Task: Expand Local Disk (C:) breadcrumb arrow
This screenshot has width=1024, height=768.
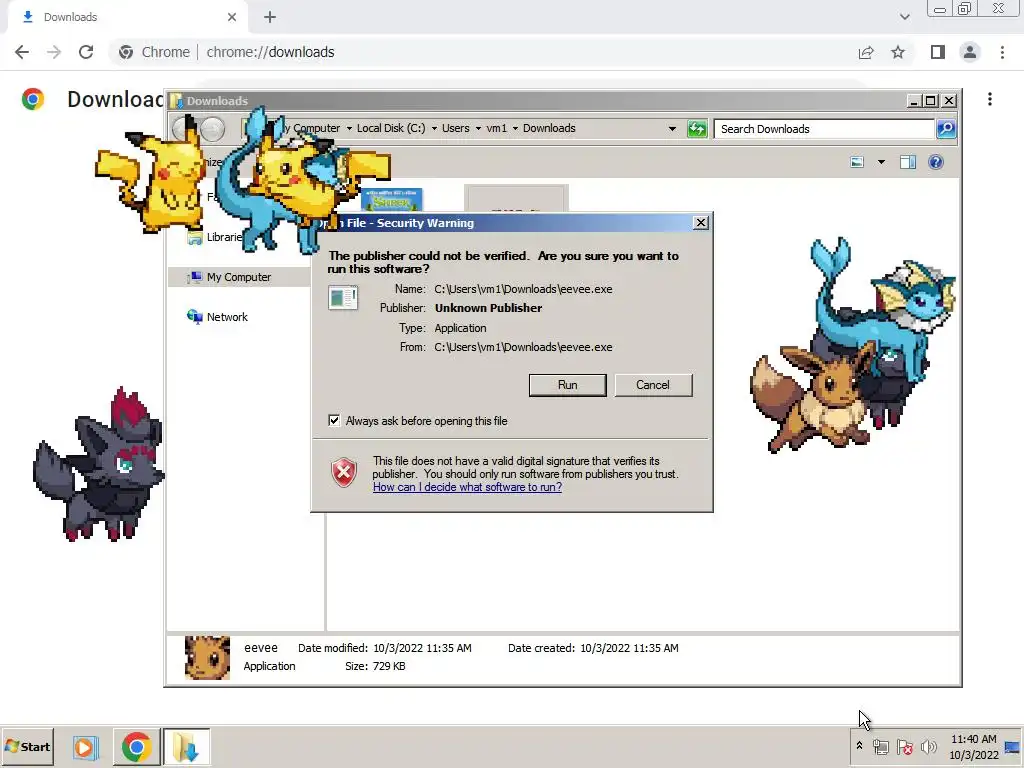Action: tap(434, 129)
